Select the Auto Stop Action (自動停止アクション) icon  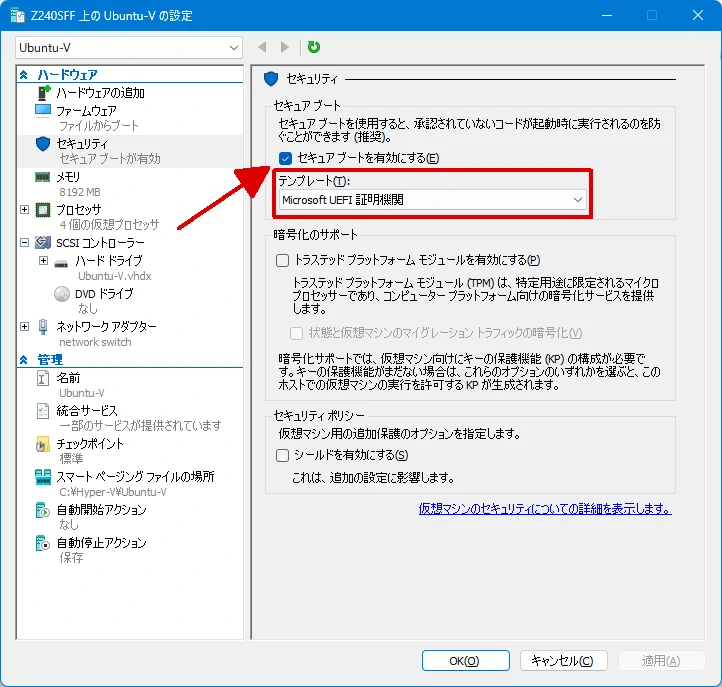pos(43,543)
